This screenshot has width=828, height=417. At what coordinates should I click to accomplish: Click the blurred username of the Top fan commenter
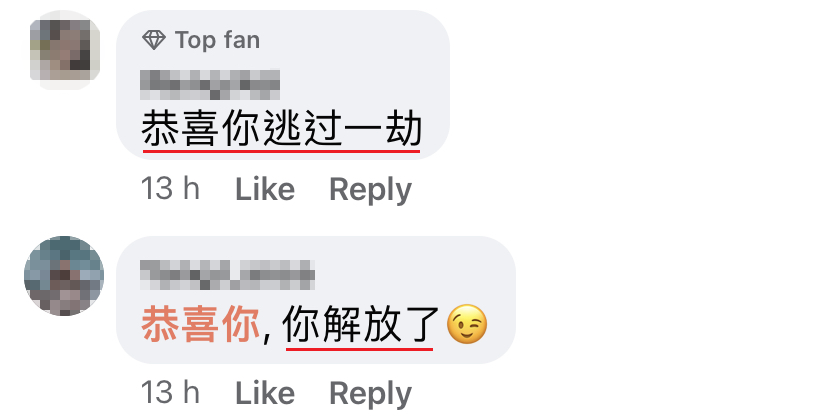pyautogui.click(x=210, y=84)
